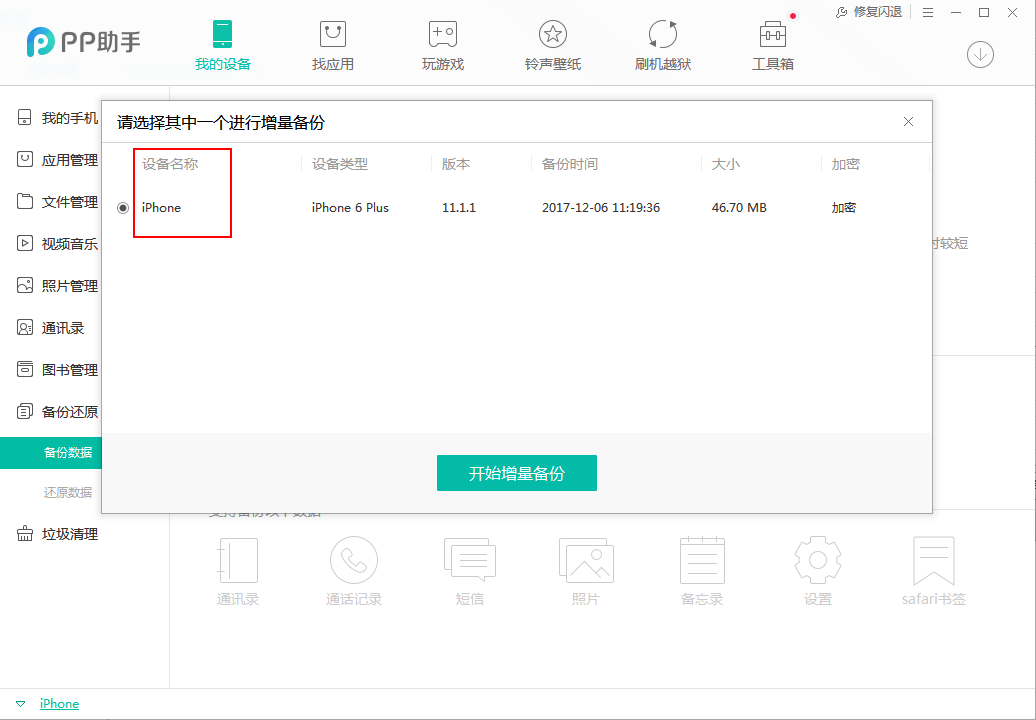
Task: Select the 短信 messages backup icon
Action: point(470,570)
